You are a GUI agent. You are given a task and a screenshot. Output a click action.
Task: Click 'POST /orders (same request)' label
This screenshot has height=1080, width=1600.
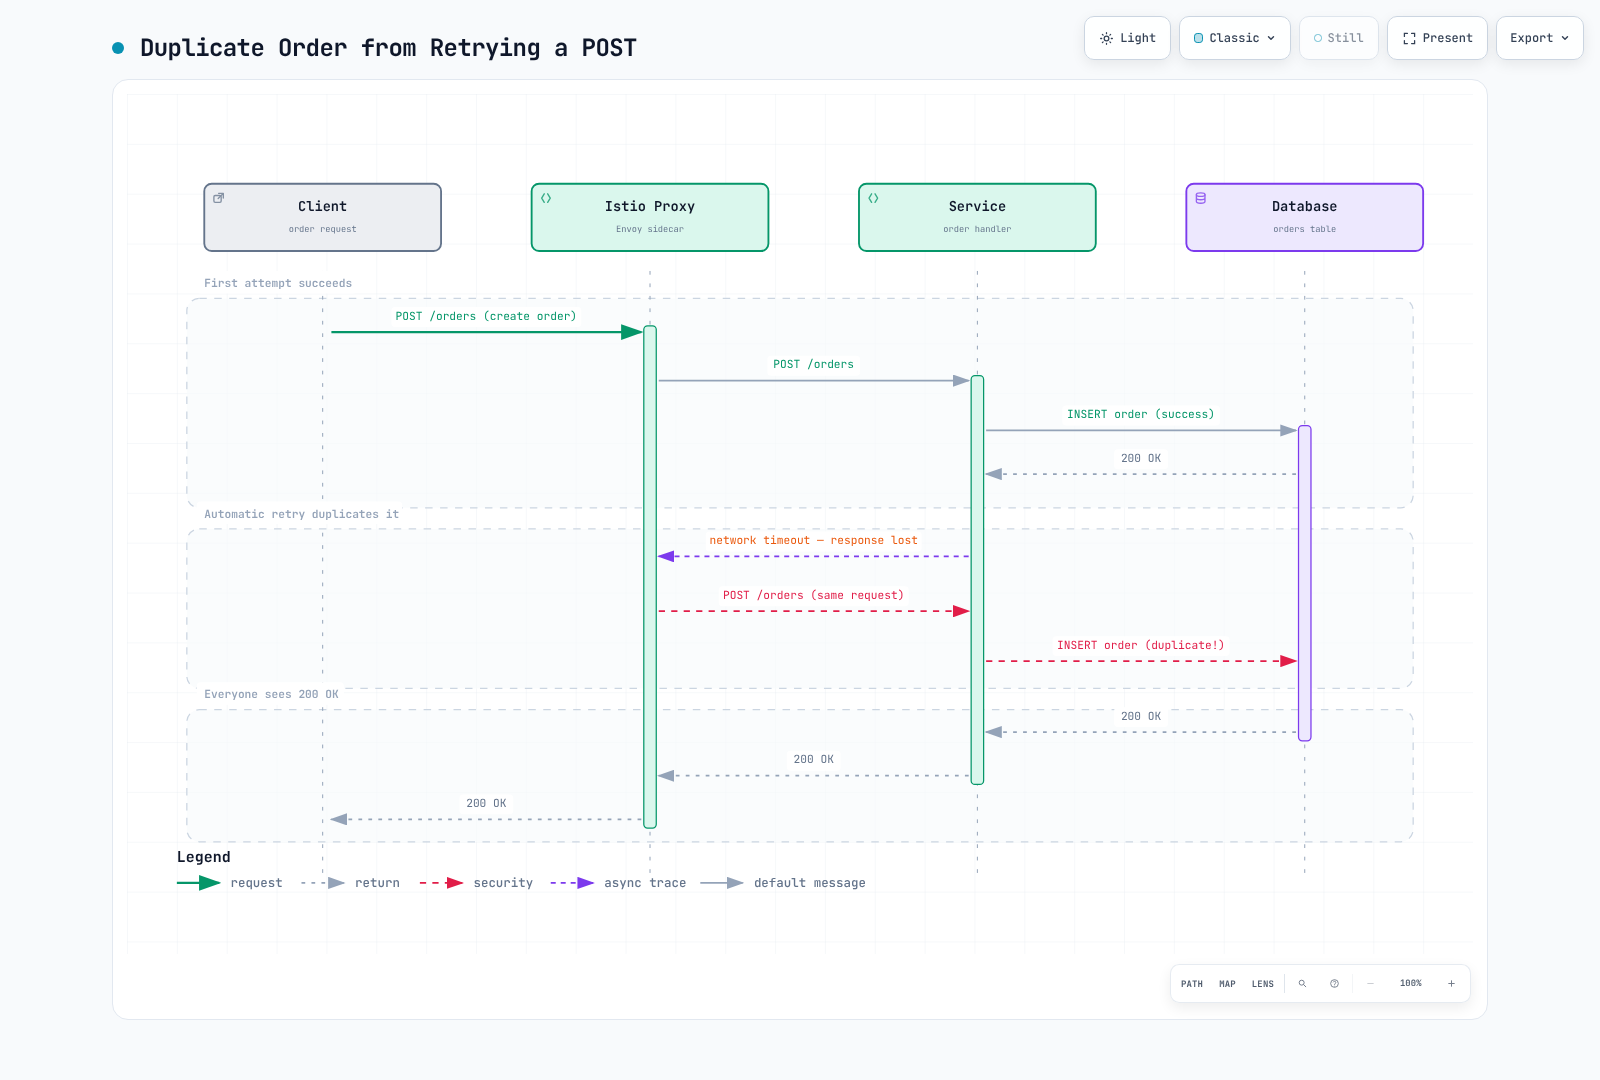point(813,595)
